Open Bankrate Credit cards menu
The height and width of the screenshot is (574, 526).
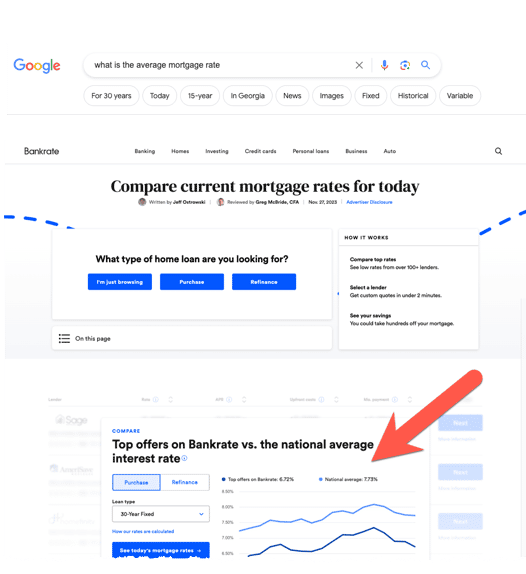click(x=260, y=151)
